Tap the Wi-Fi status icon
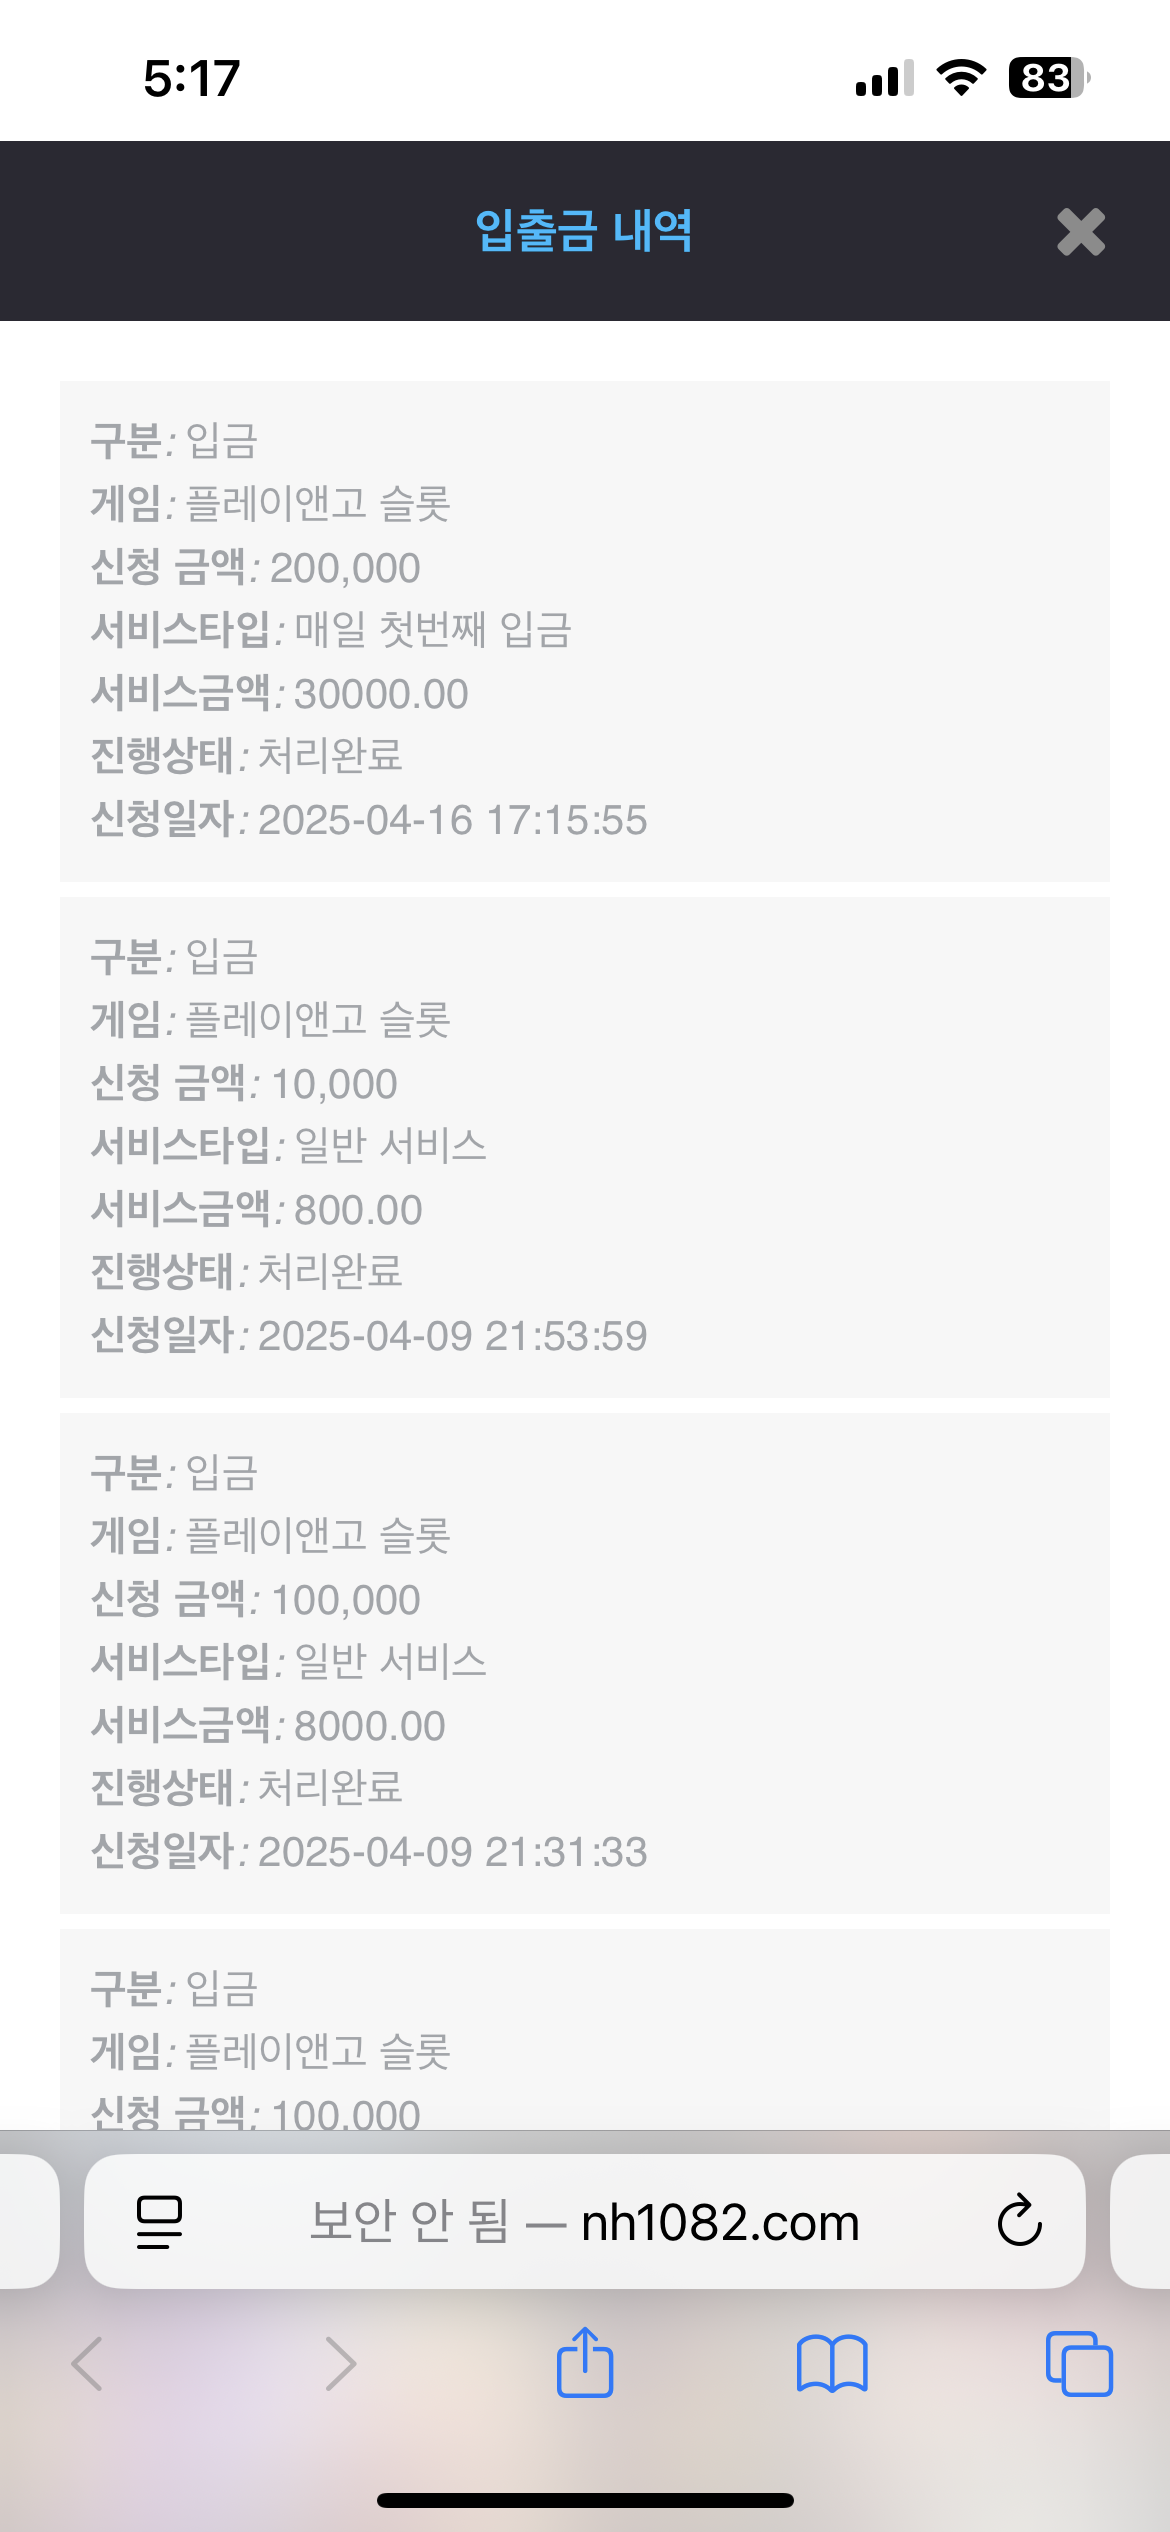Screen dimensions: 1170x2532 point(961,78)
